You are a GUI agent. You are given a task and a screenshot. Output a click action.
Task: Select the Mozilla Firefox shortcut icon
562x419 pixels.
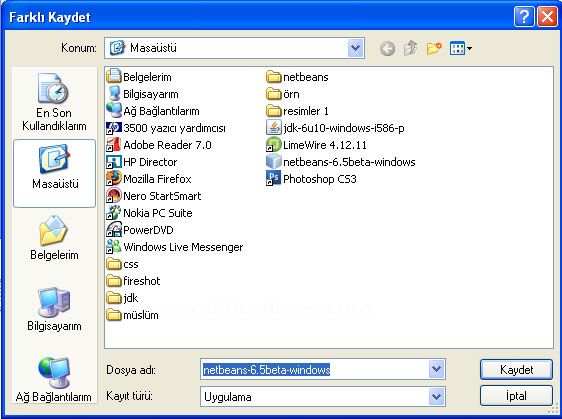[x=114, y=178]
